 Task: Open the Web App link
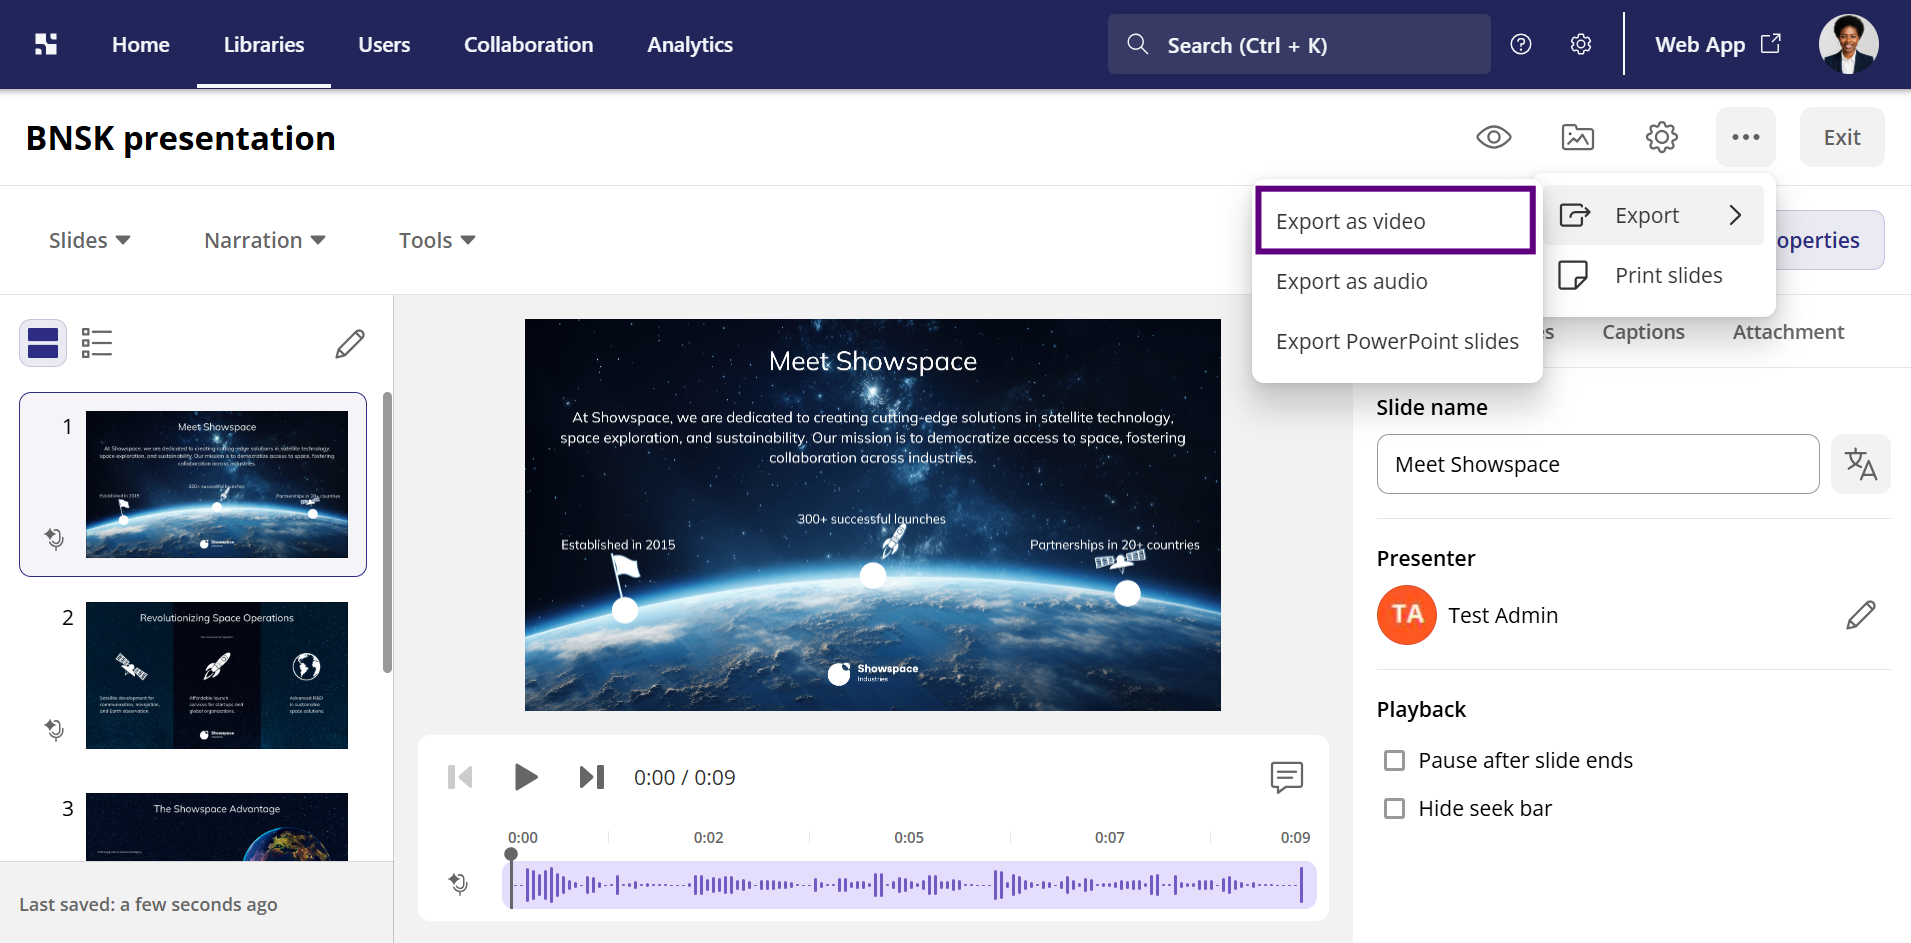pos(1718,44)
